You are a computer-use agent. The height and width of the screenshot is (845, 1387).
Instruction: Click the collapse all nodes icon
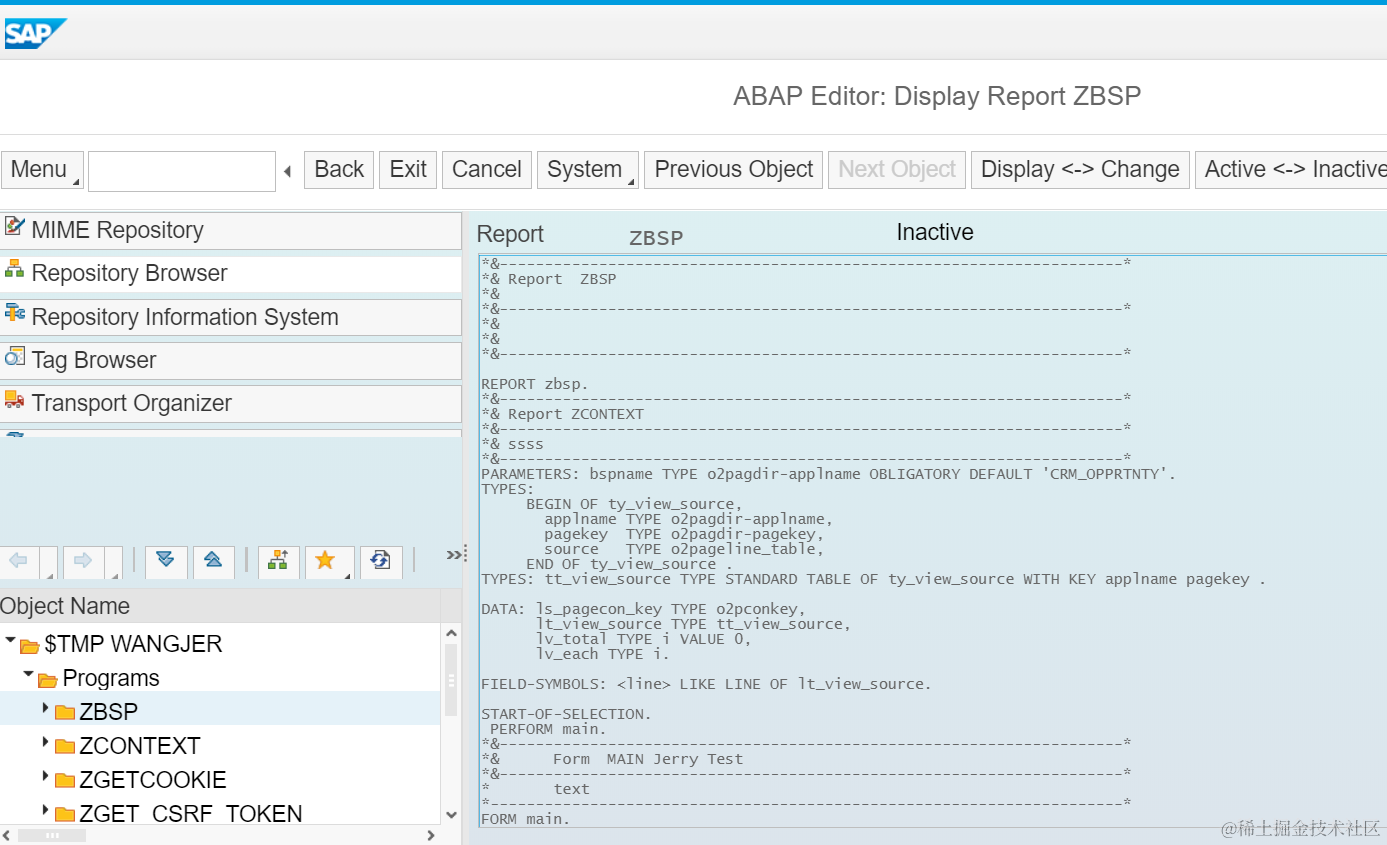[x=213, y=561]
